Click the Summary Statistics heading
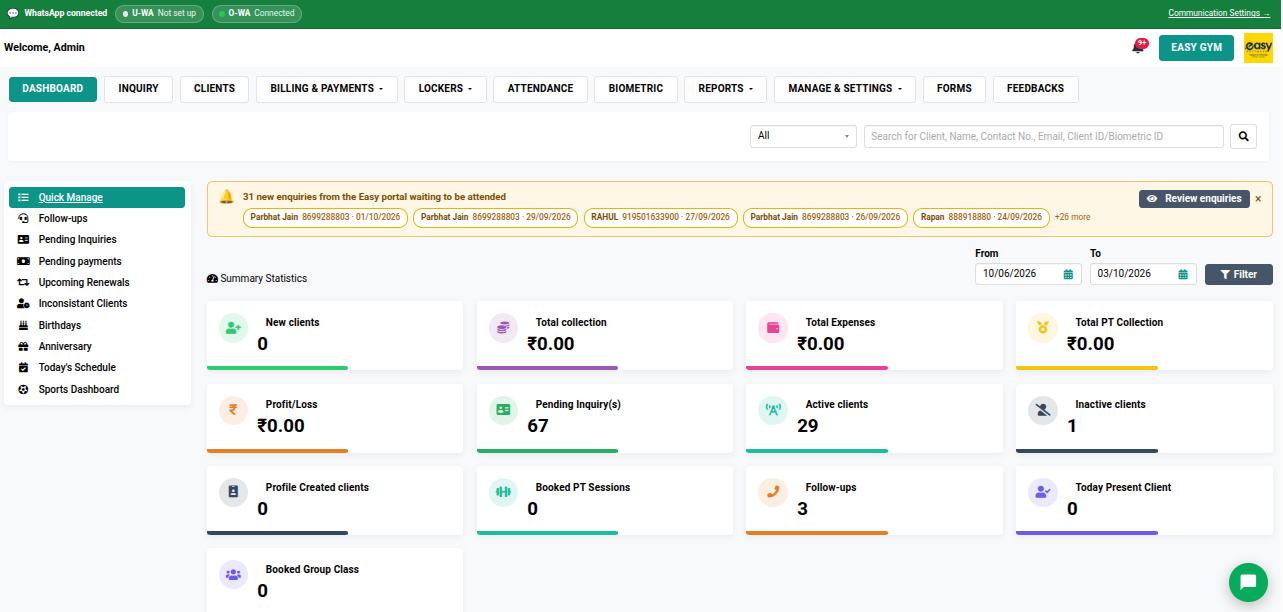The height and width of the screenshot is (612, 1283). (257, 279)
